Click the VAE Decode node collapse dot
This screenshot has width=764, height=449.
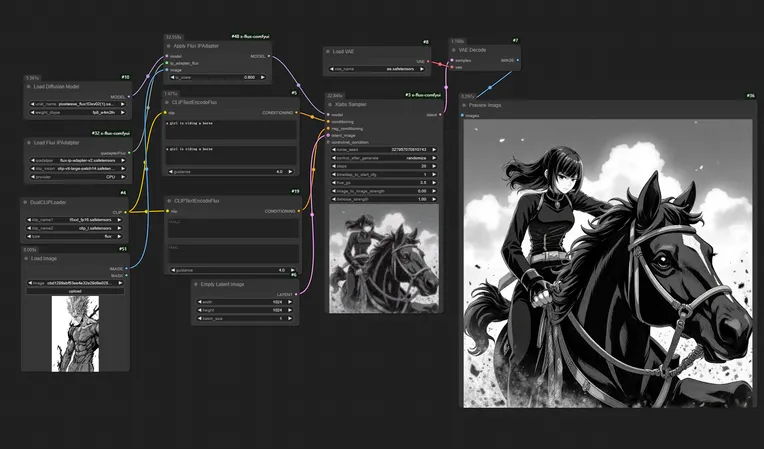[x=455, y=50]
